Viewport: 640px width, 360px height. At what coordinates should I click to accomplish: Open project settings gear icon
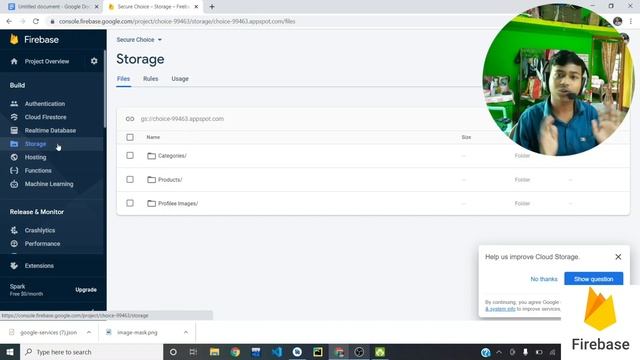point(94,61)
